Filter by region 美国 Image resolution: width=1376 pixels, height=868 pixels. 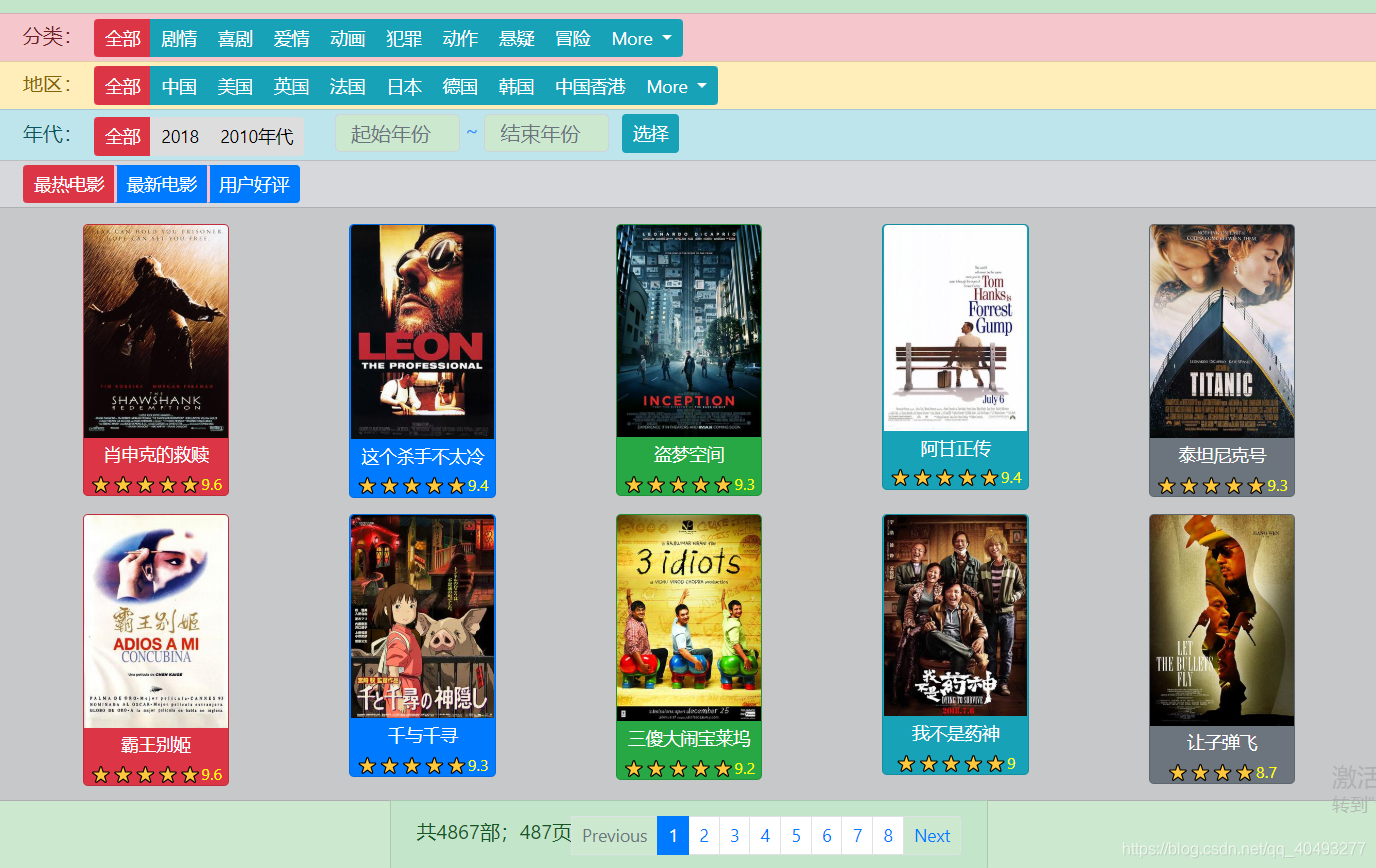[235, 86]
